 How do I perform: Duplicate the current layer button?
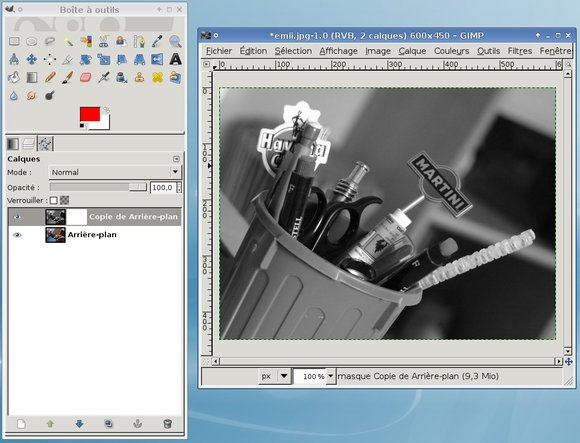(x=108, y=424)
